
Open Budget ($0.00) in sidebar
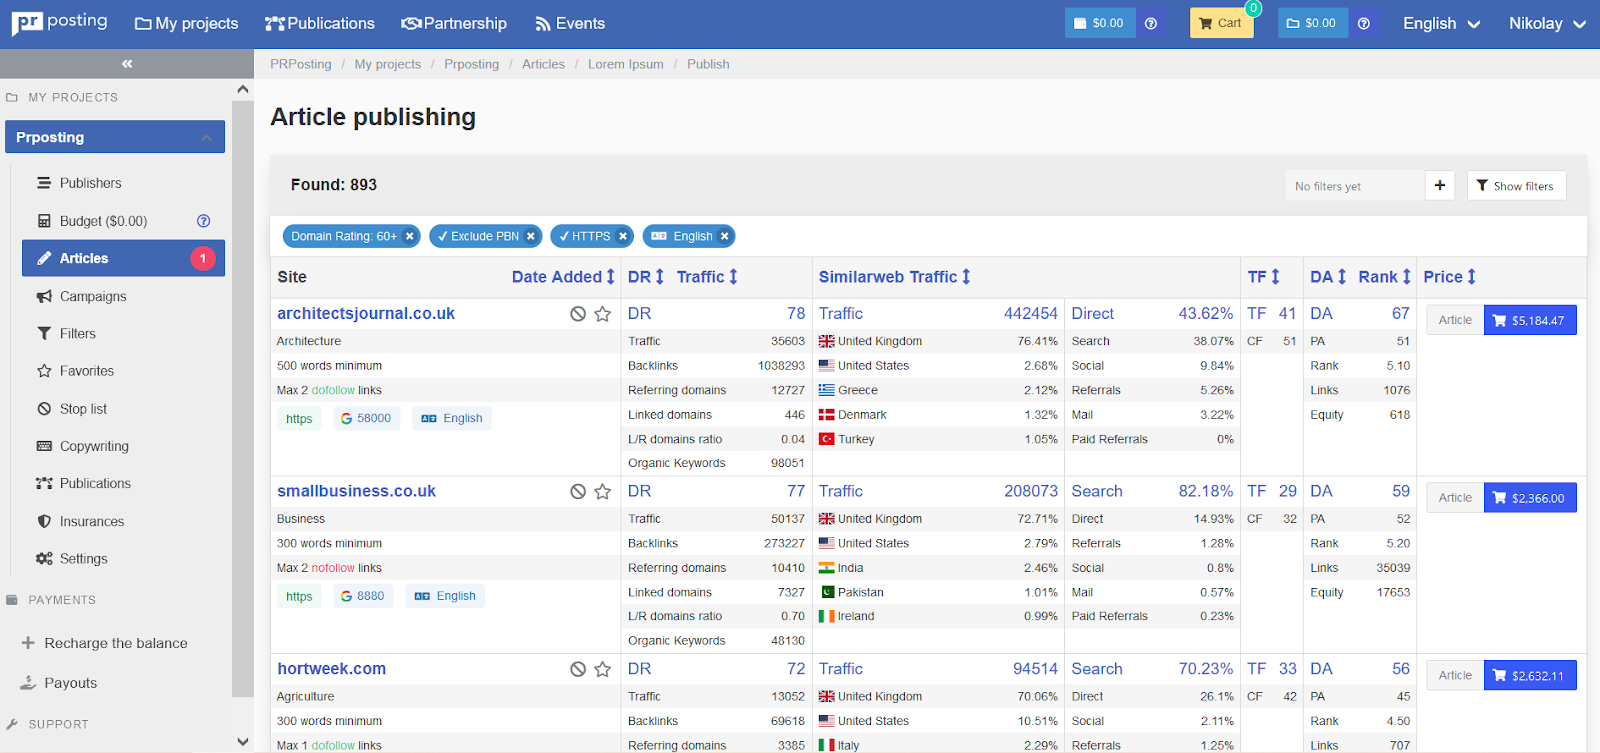coord(103,221)
